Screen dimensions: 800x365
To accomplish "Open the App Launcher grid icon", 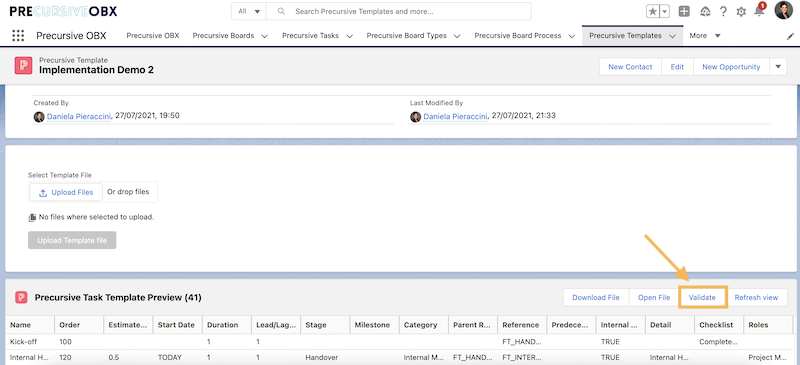I will [x=18, y=36].
